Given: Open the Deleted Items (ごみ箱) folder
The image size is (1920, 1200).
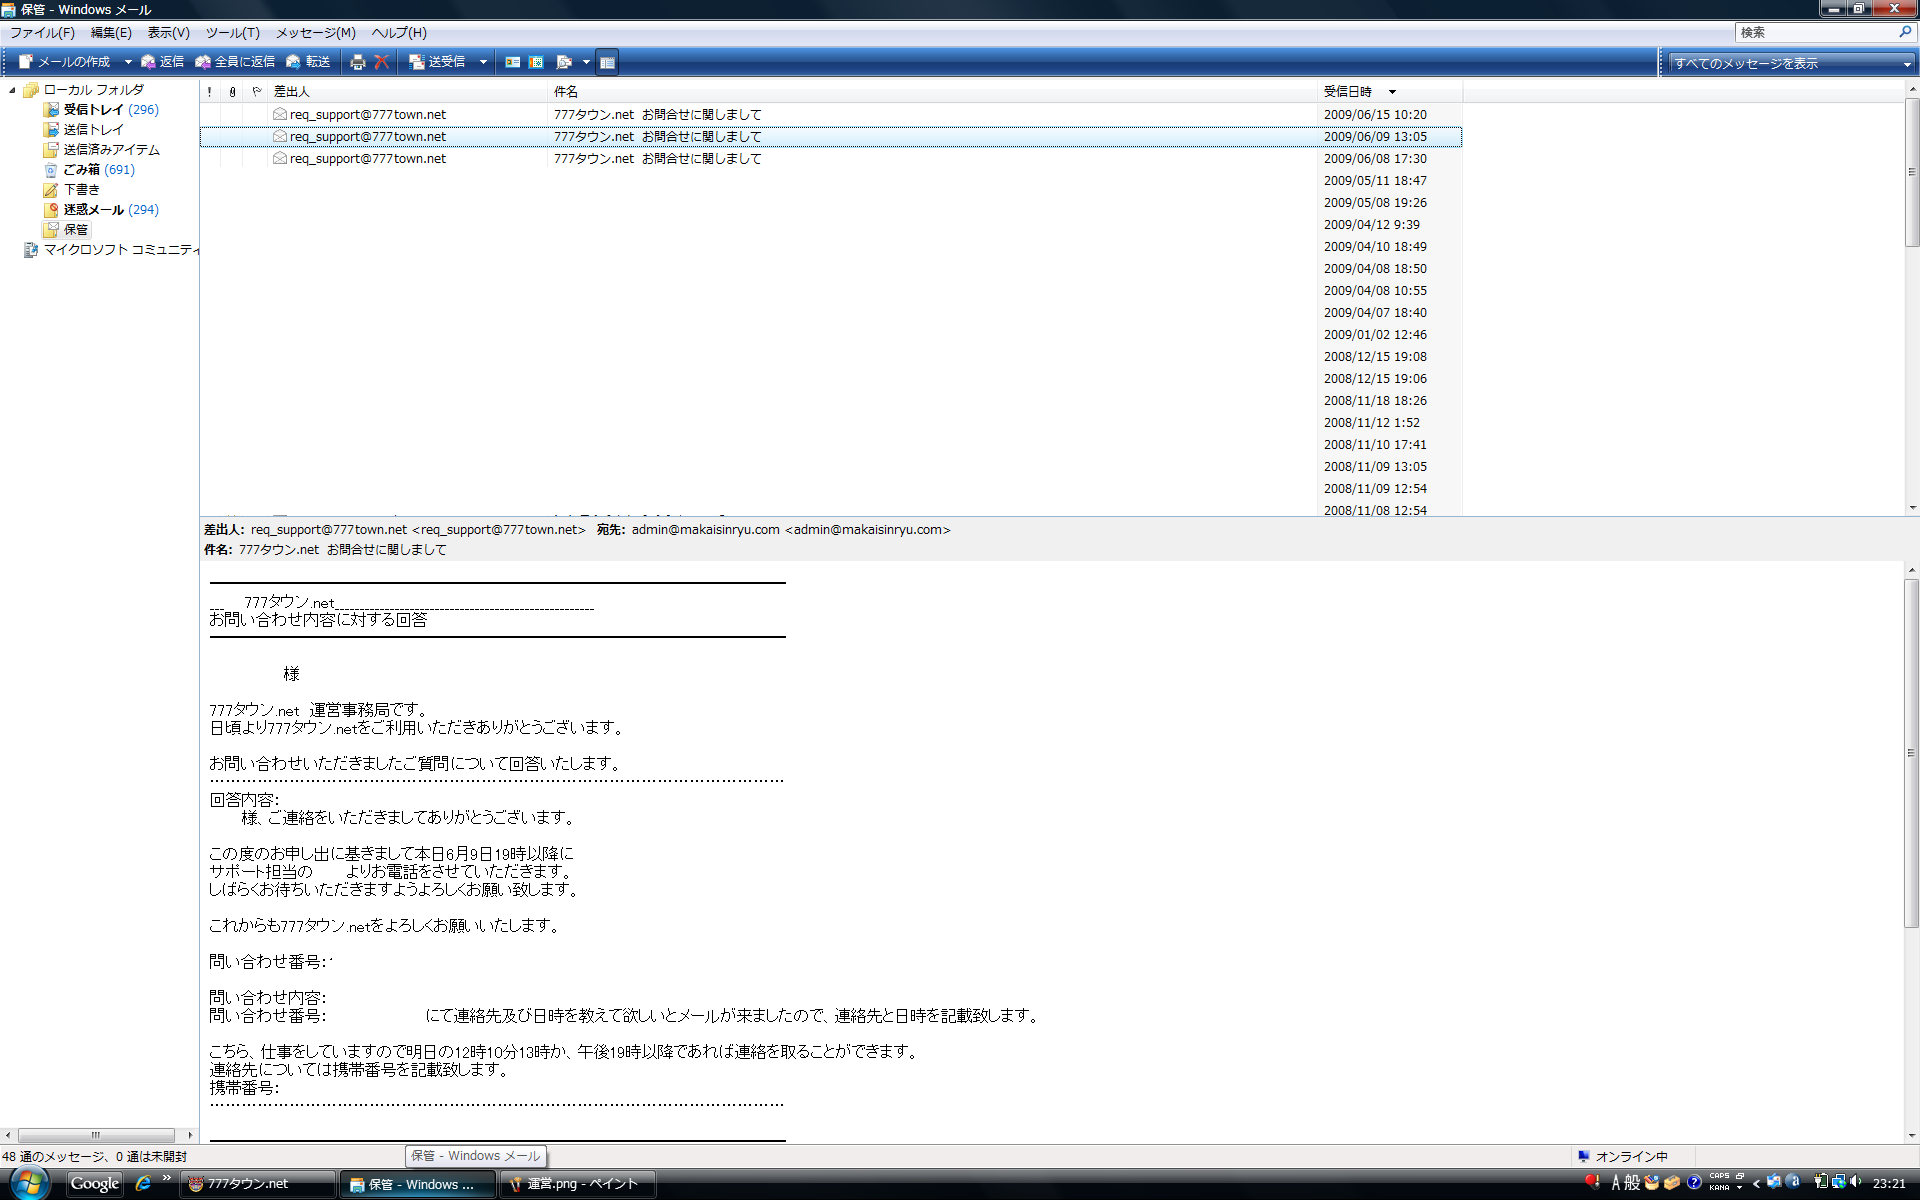Looking at the screenshot, I should click(x=89, y=170).
